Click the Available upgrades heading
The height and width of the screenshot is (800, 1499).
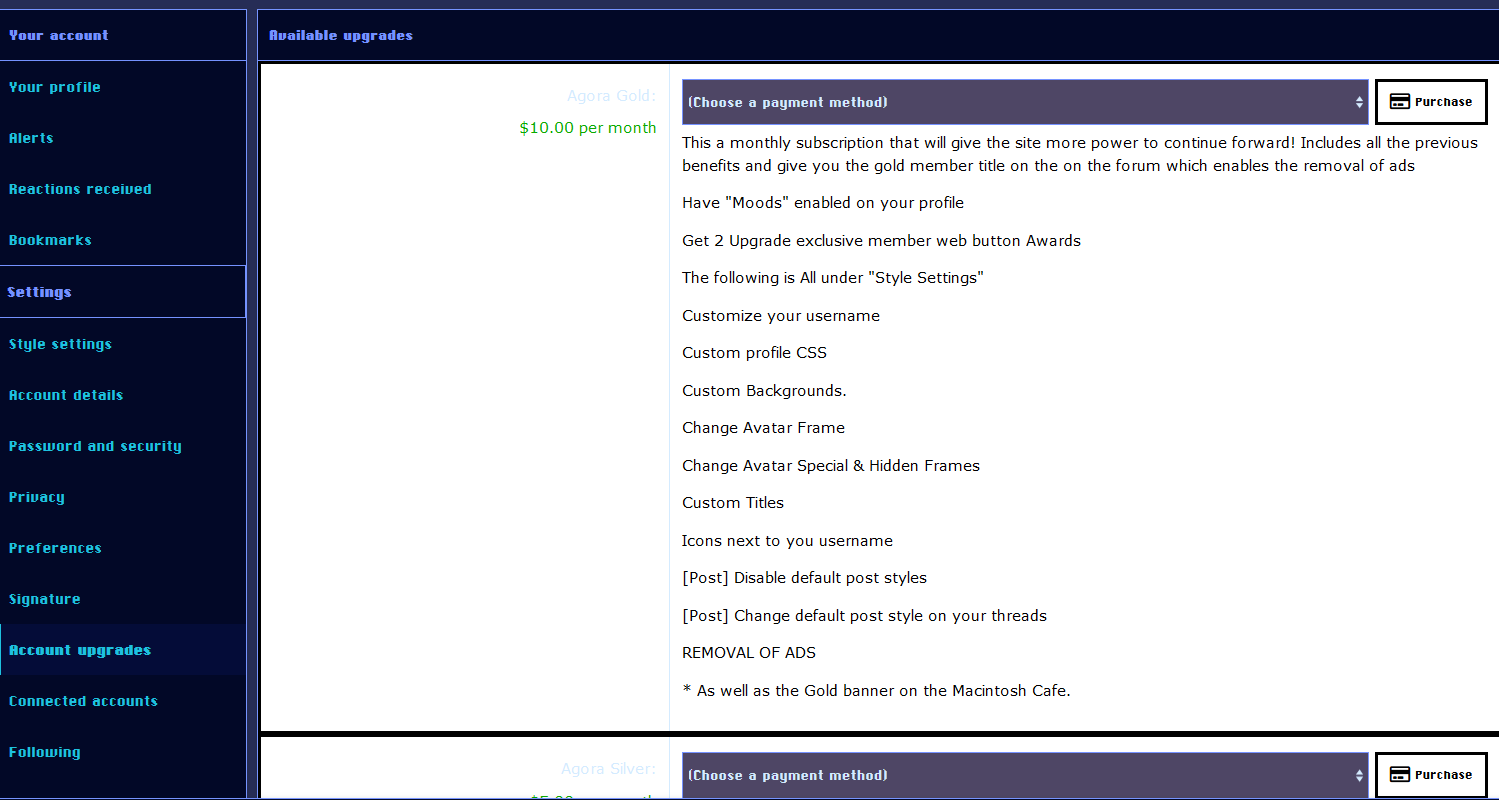point(341,35)
